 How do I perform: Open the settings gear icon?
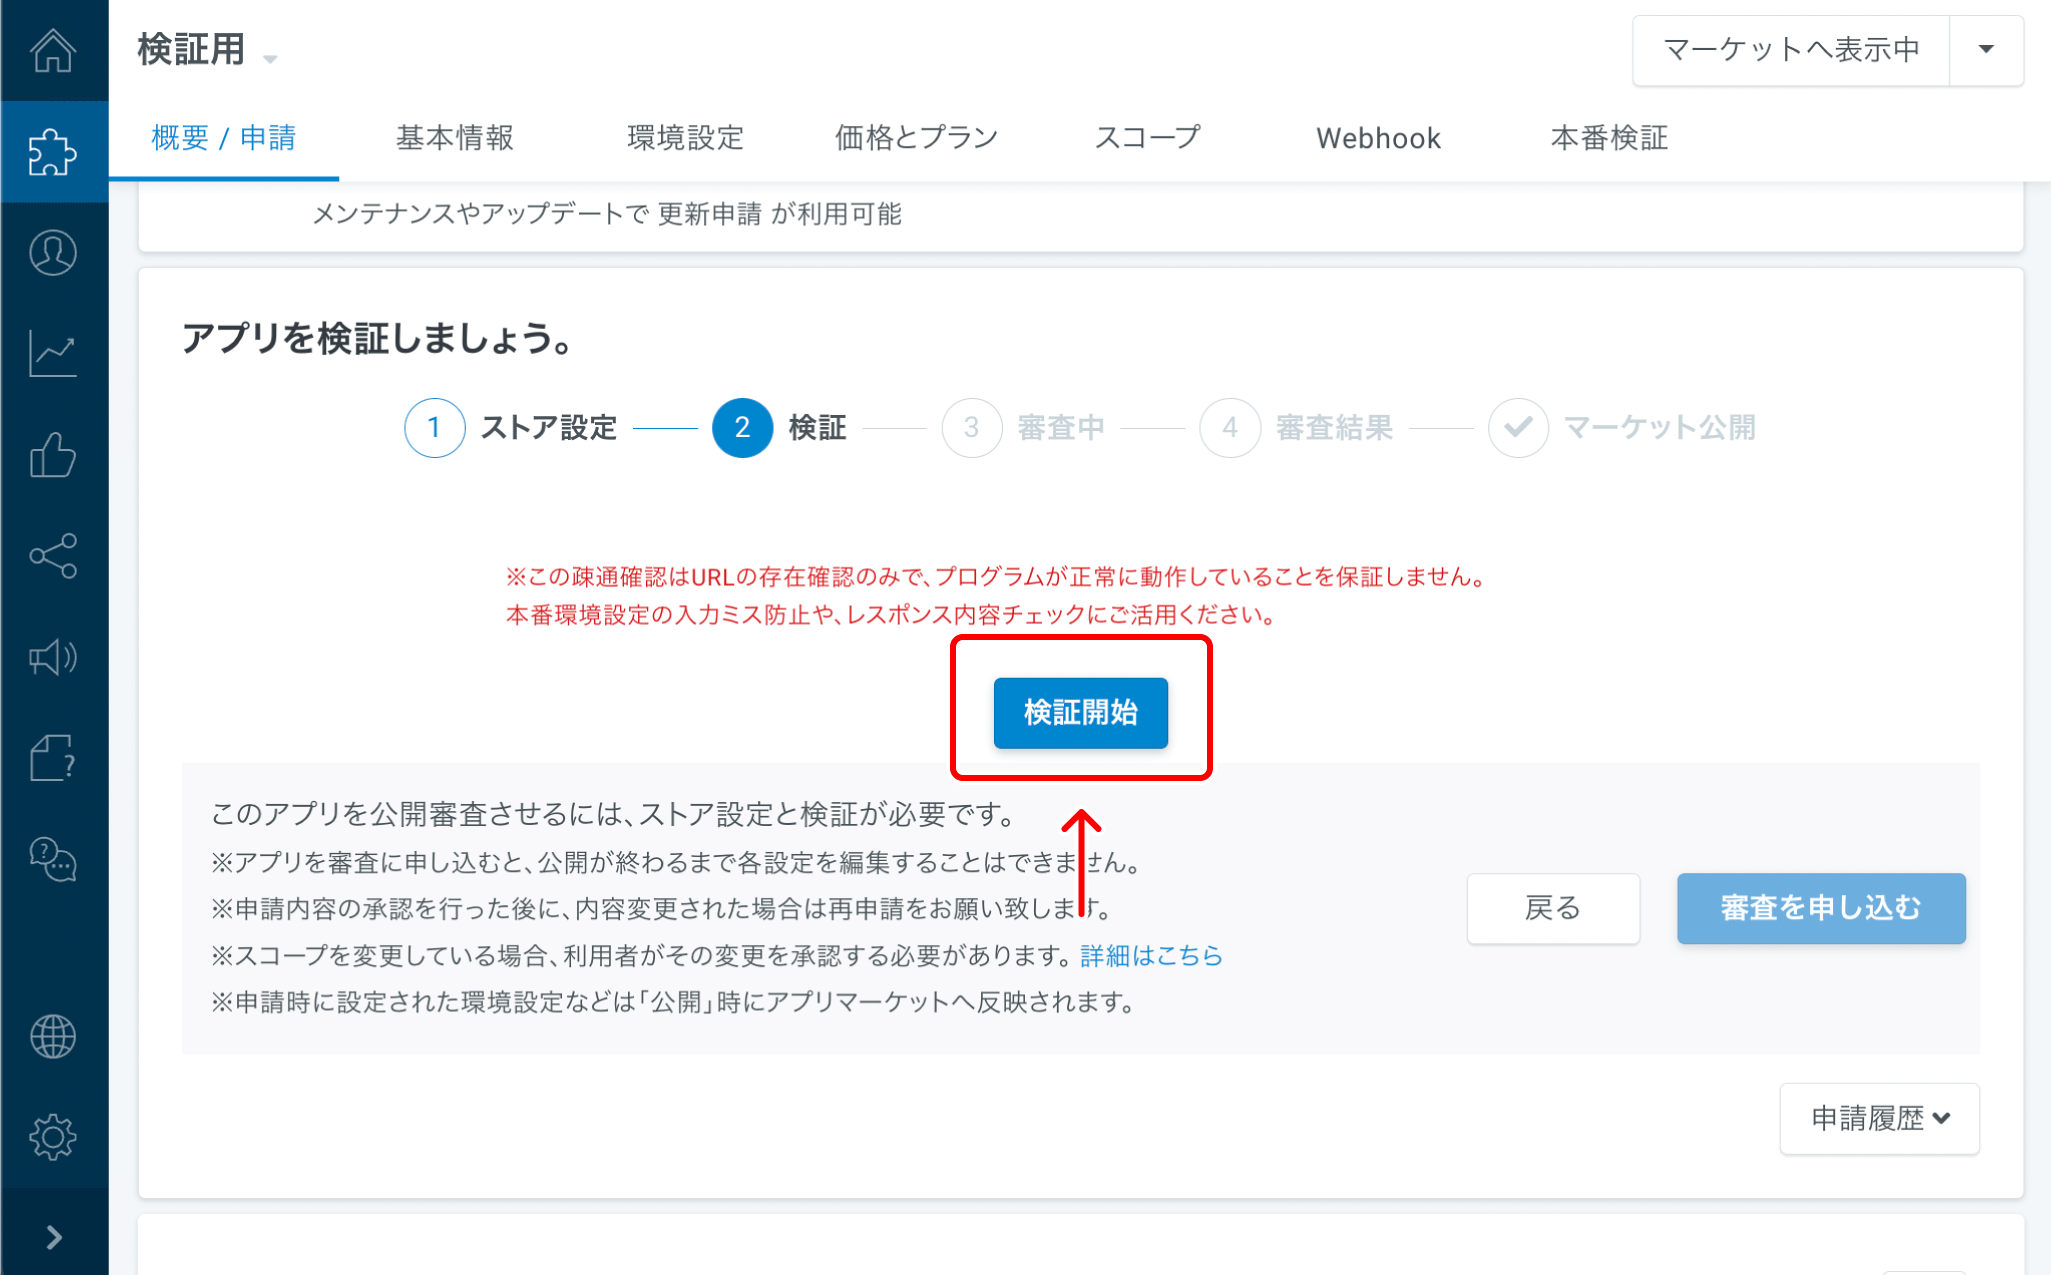(x=53, y=1136)
